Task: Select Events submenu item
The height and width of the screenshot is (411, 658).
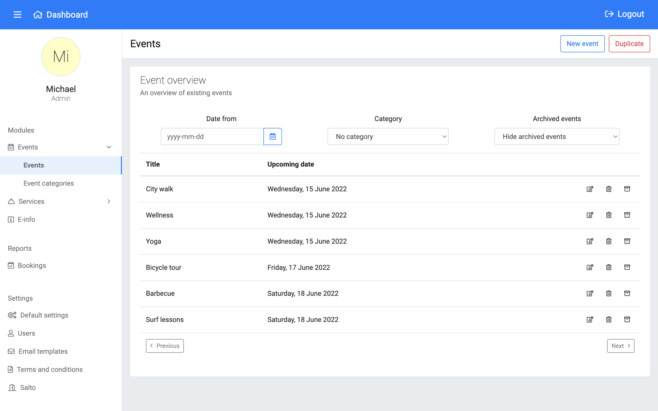Action: pyautogui.click(x=60, y=165)
